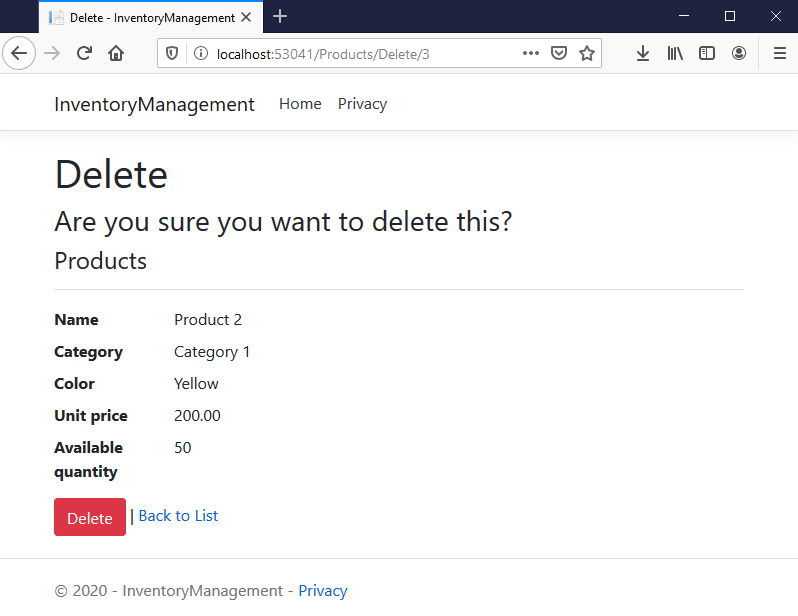Open Firefox account icon

coord(739,53)
